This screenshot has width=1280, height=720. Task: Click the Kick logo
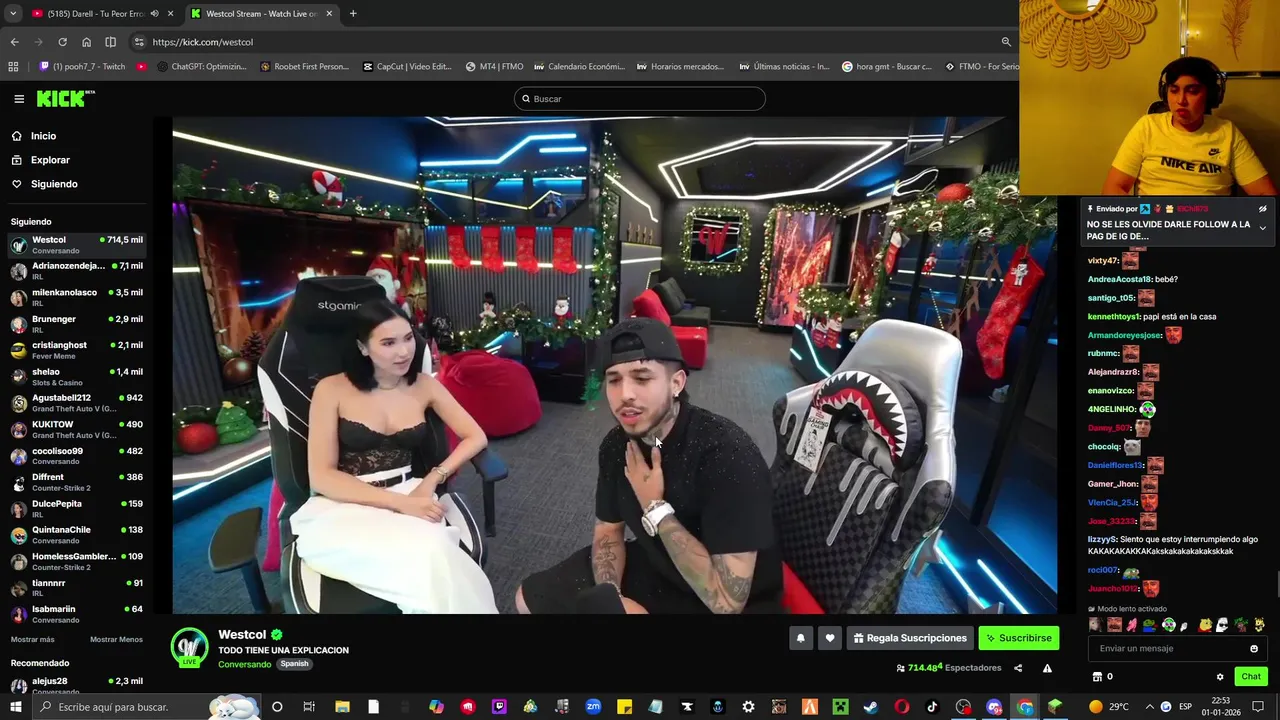click(65, 98)
